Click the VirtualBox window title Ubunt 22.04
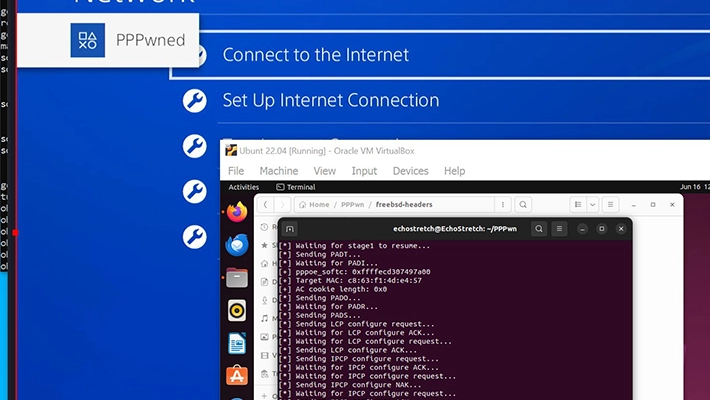The width and height of the screenshot is (710, 400). click(326, 151)
